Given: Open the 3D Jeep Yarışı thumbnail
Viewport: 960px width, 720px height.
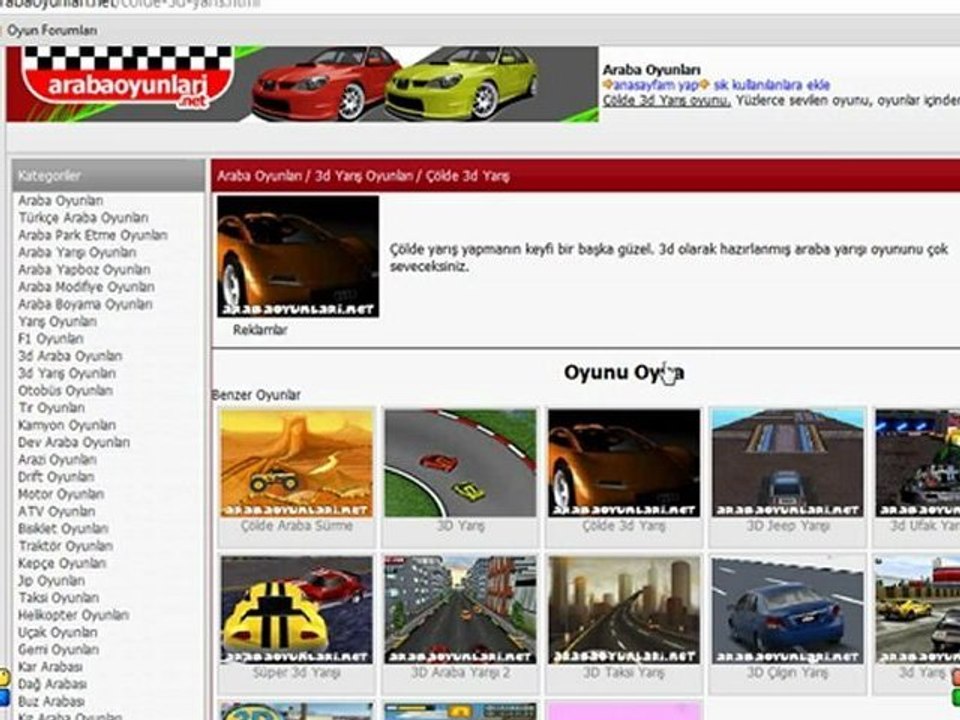Looking at the screenshot, I should pyautogui.click(x=788, y=463).
